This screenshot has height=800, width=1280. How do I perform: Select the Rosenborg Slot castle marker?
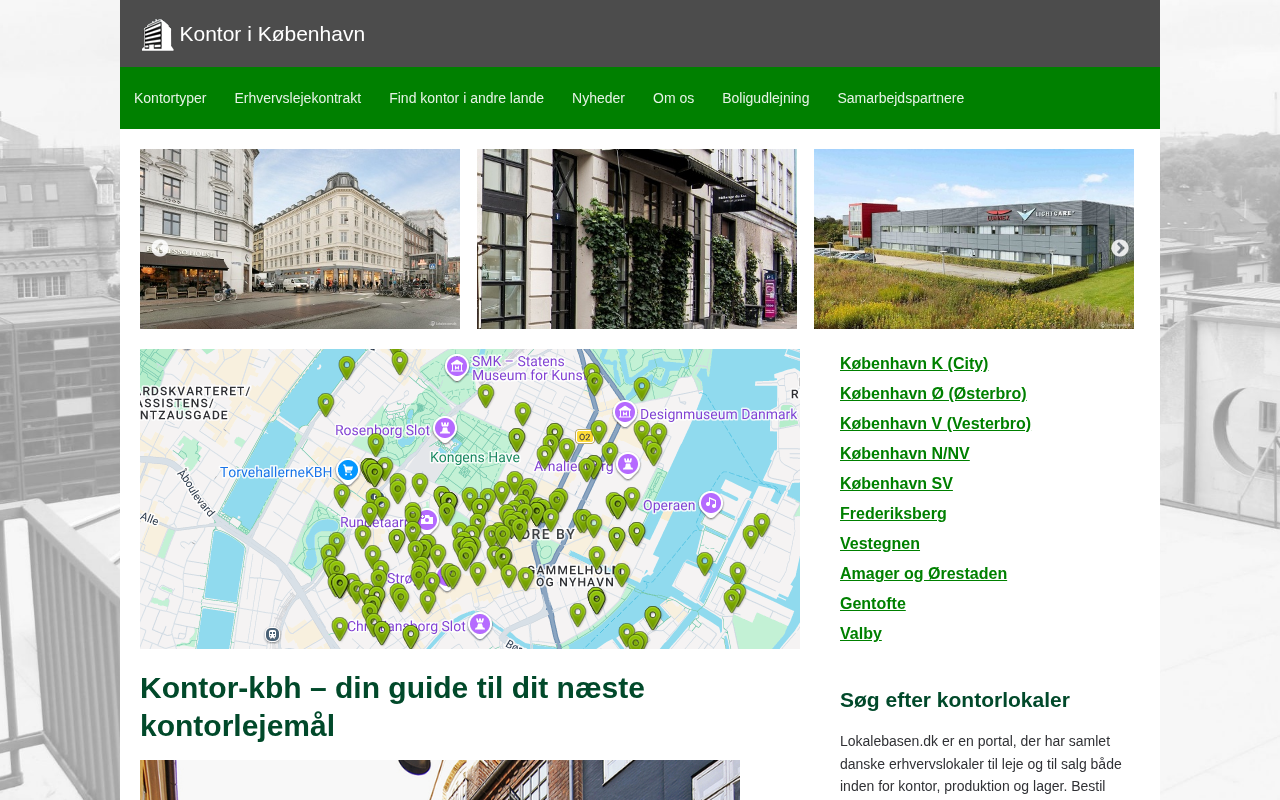446,429
